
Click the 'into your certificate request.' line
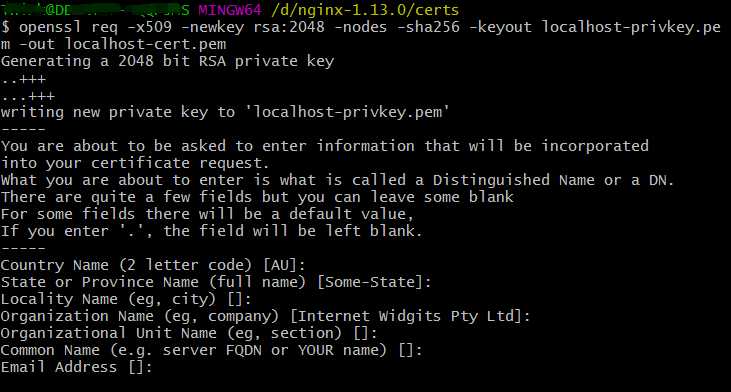[135, 163]
